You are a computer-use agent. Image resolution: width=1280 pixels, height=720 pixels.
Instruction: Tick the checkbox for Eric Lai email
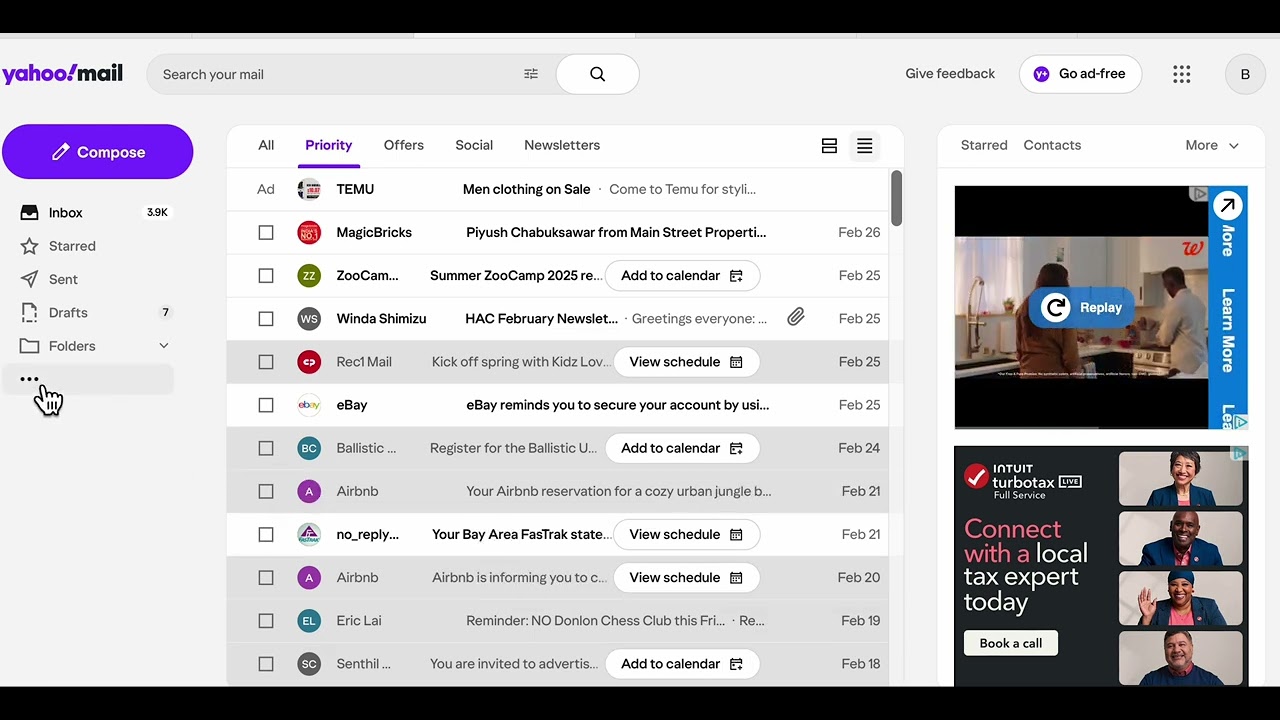pyautogui.click(x=266, y=621)
